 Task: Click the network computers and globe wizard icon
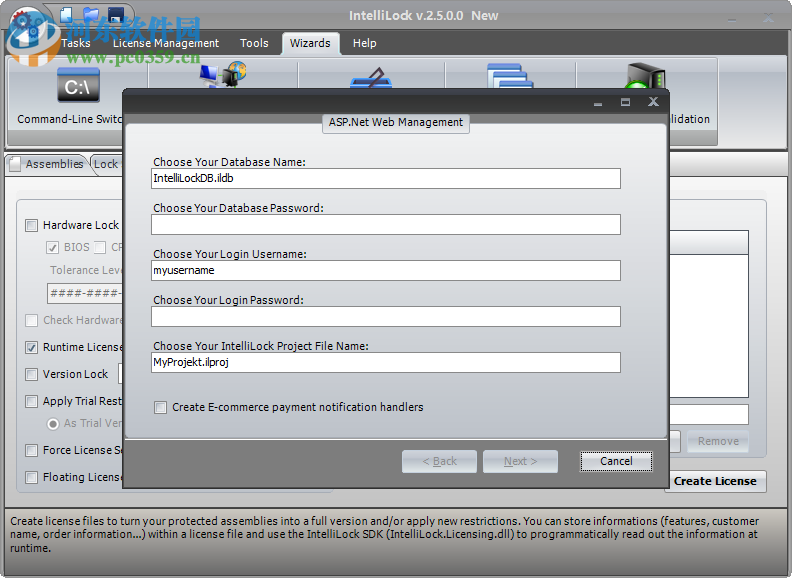[223, 75]
